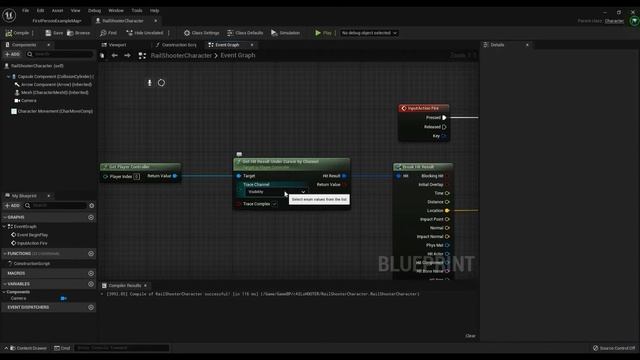
Task: Click the Location output pin
Action: [x=447, y=211]
